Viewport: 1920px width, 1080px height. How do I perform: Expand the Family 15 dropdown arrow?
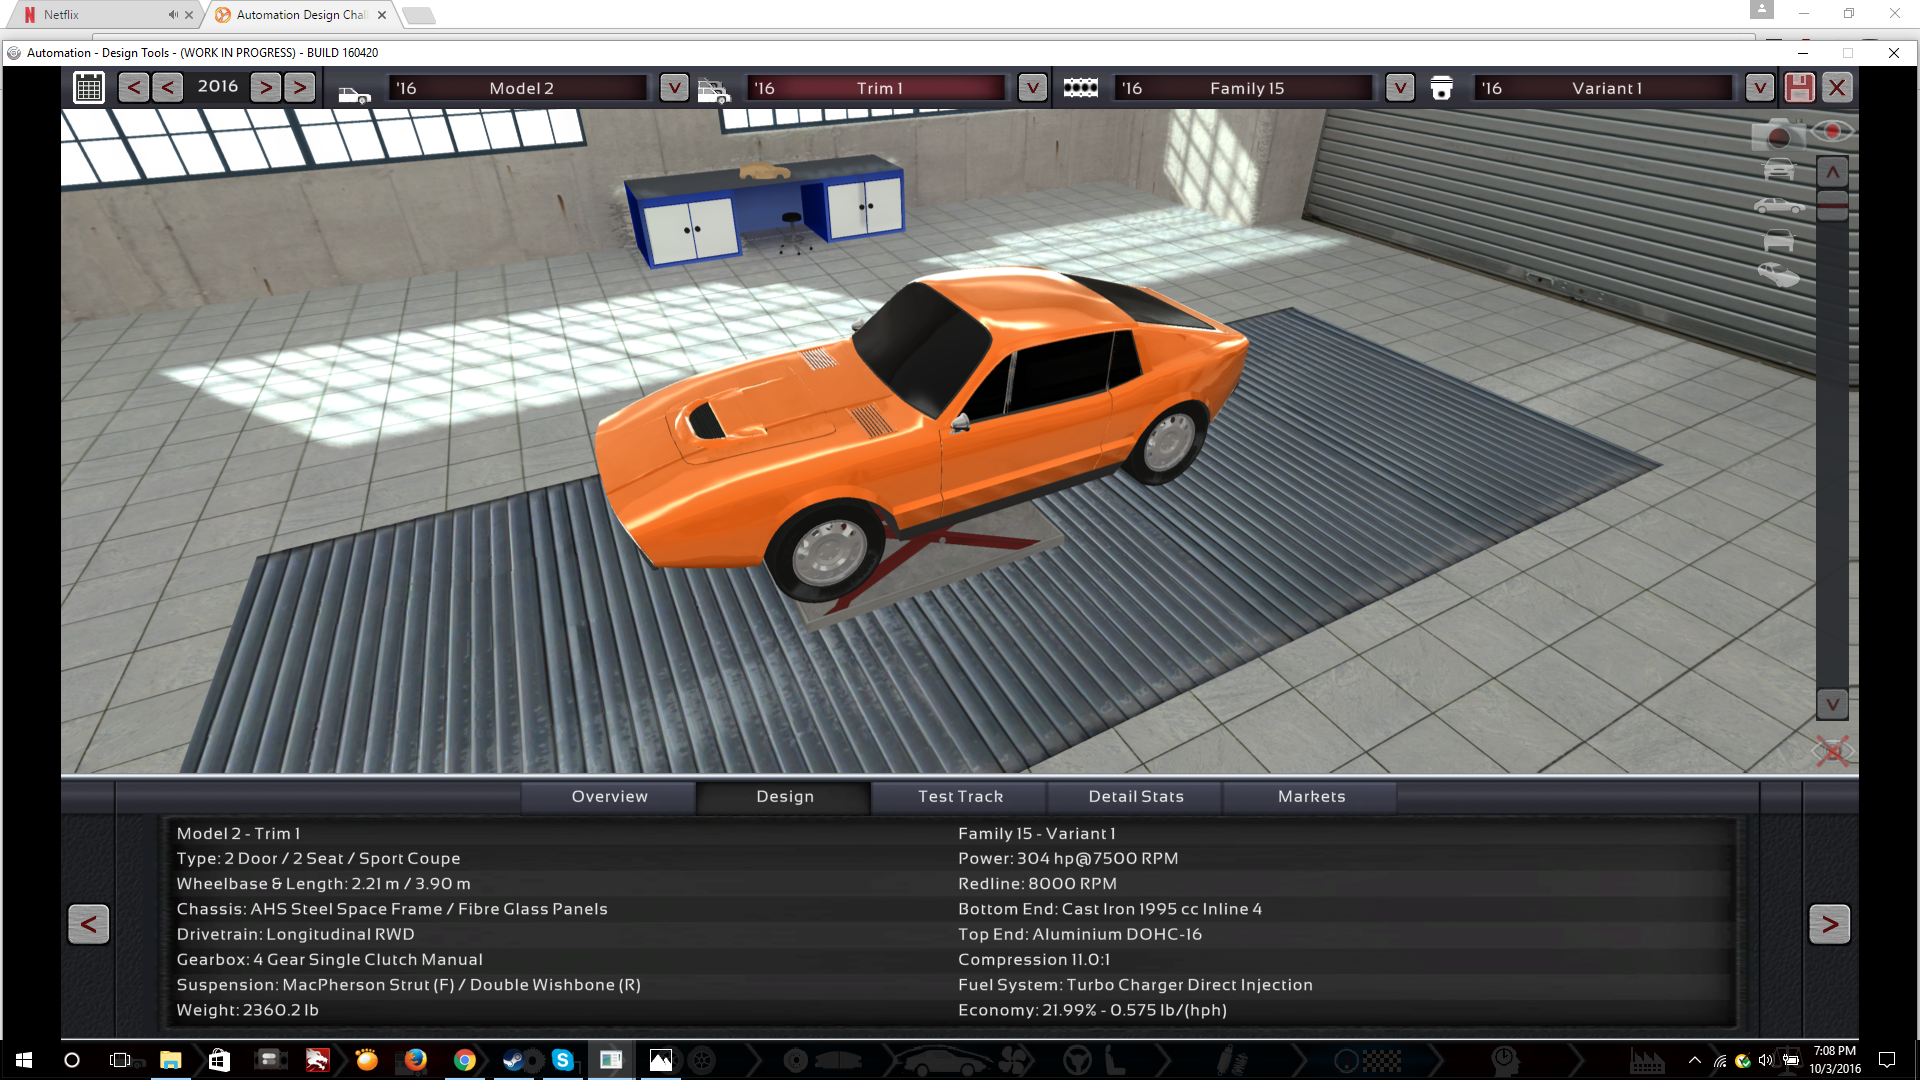pos(1400,88)
